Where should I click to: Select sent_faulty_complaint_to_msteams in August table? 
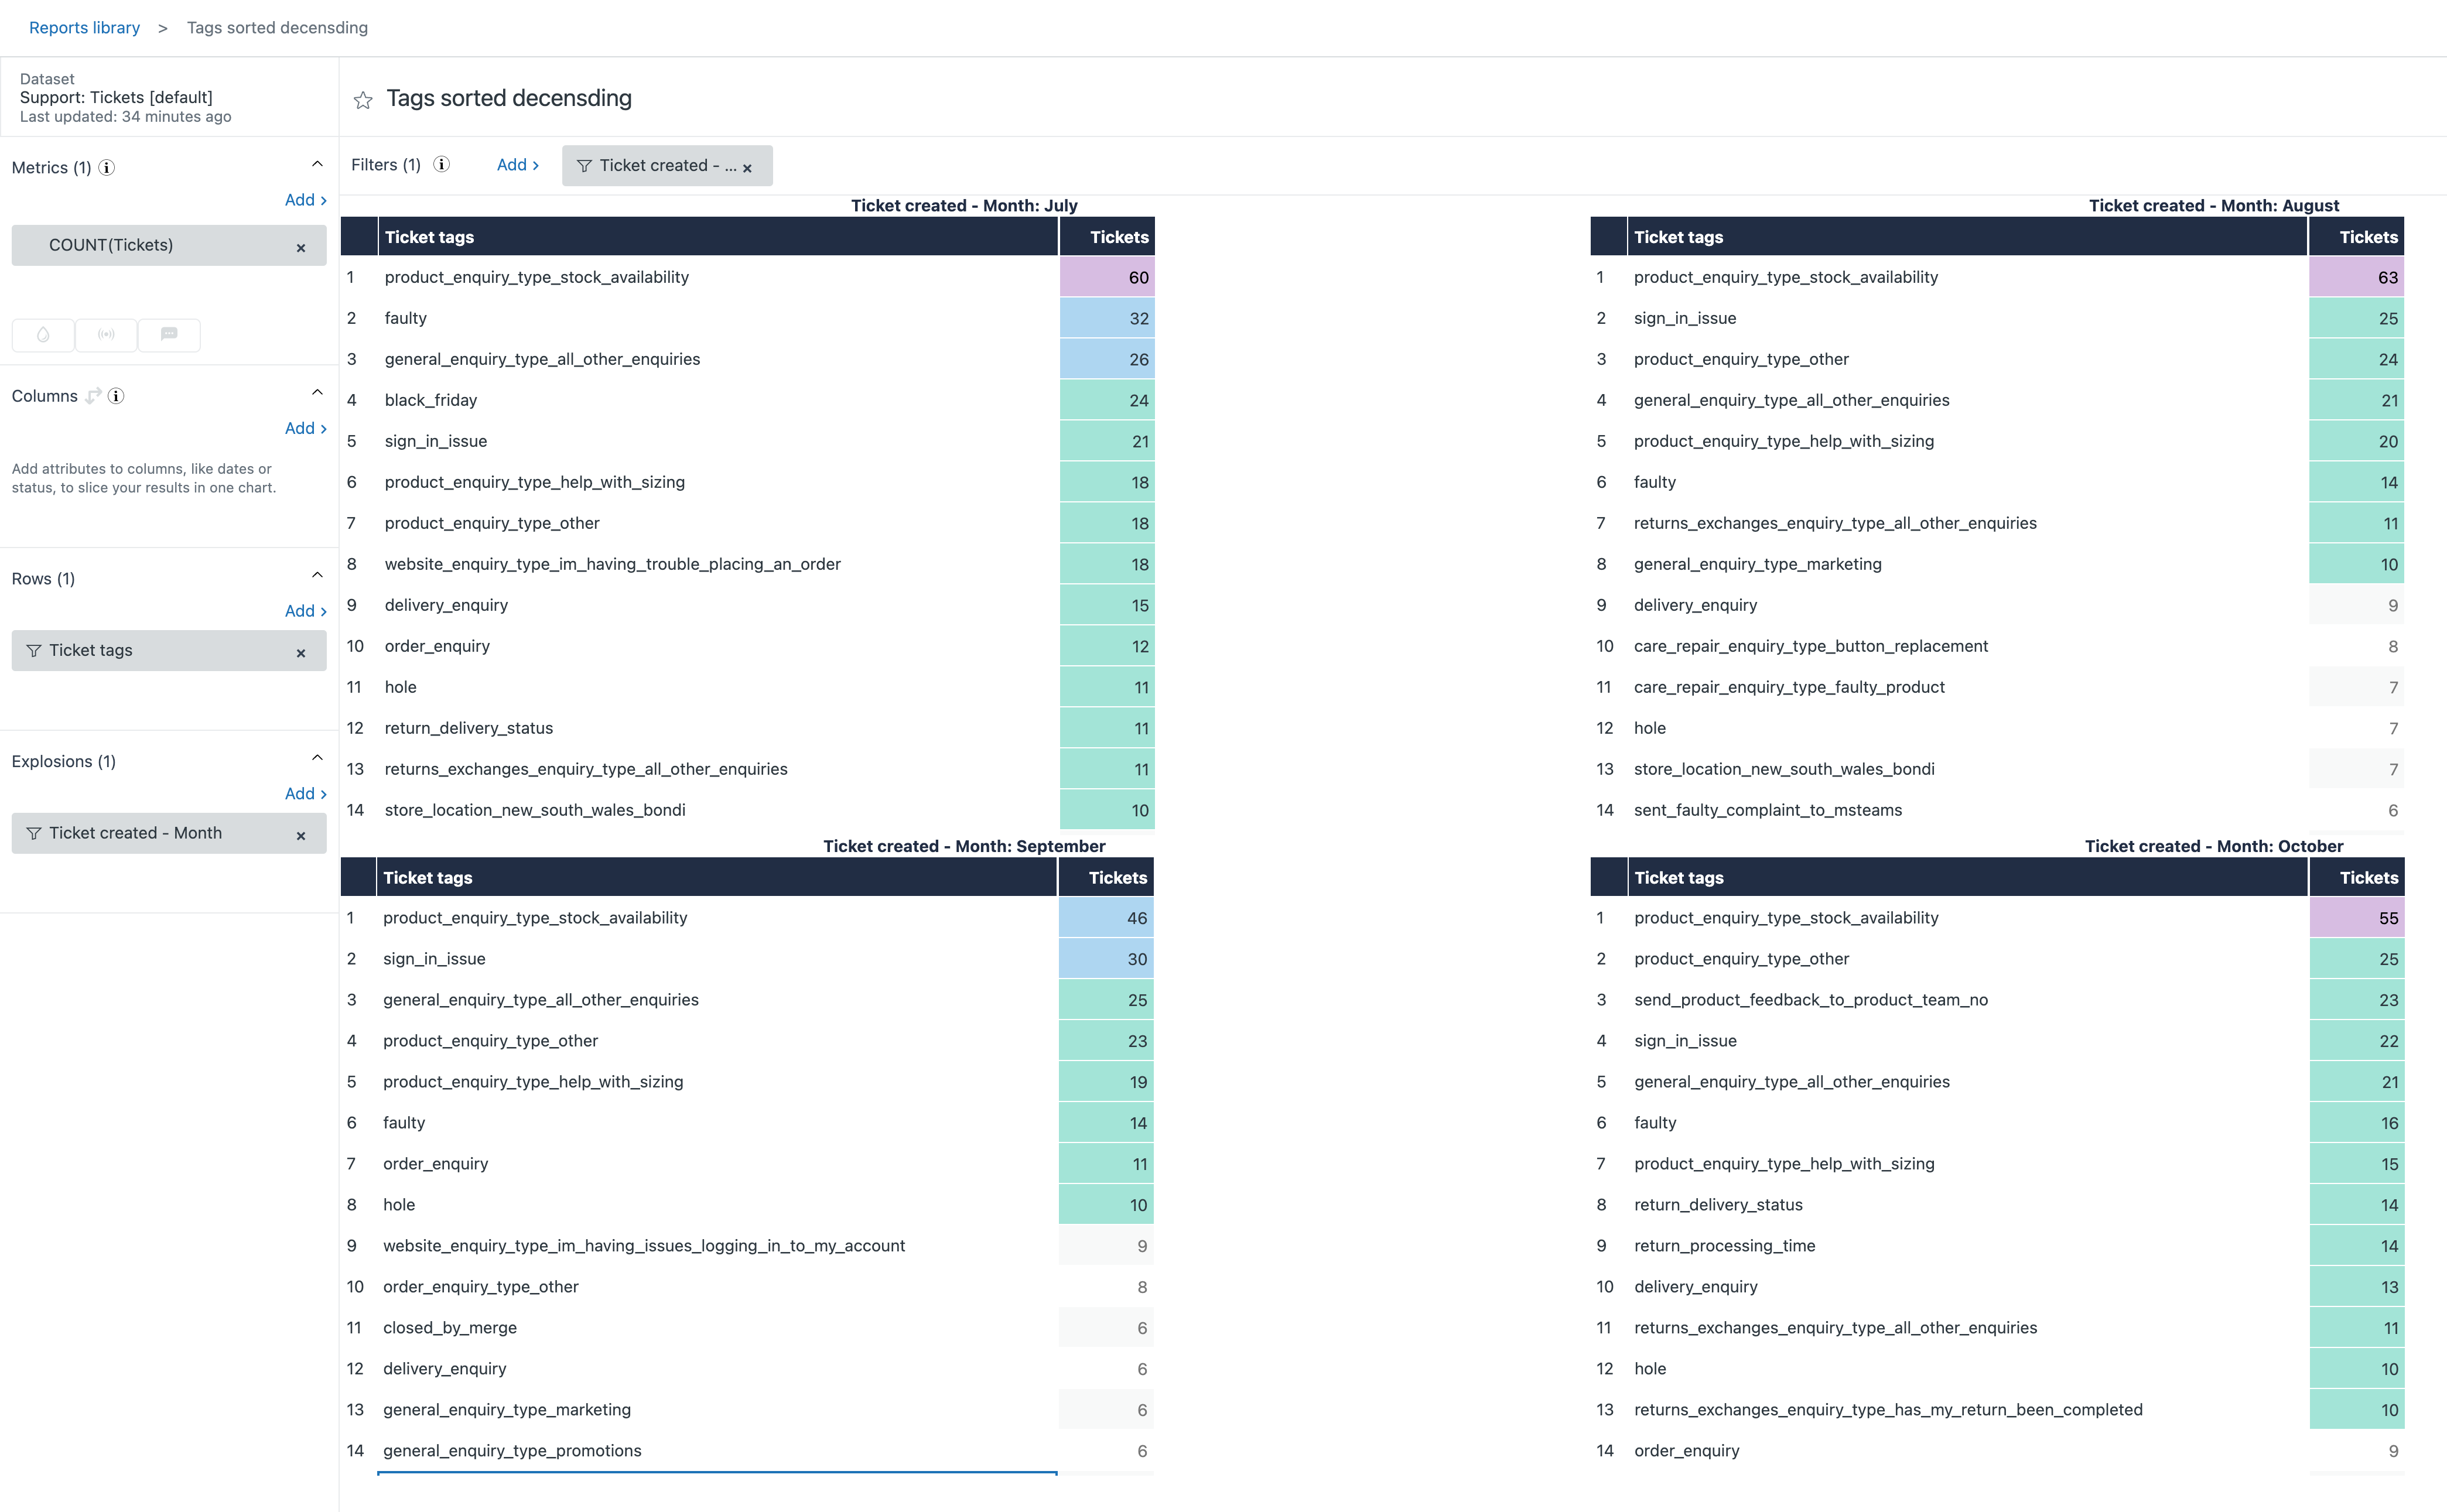pos(1768,810)
